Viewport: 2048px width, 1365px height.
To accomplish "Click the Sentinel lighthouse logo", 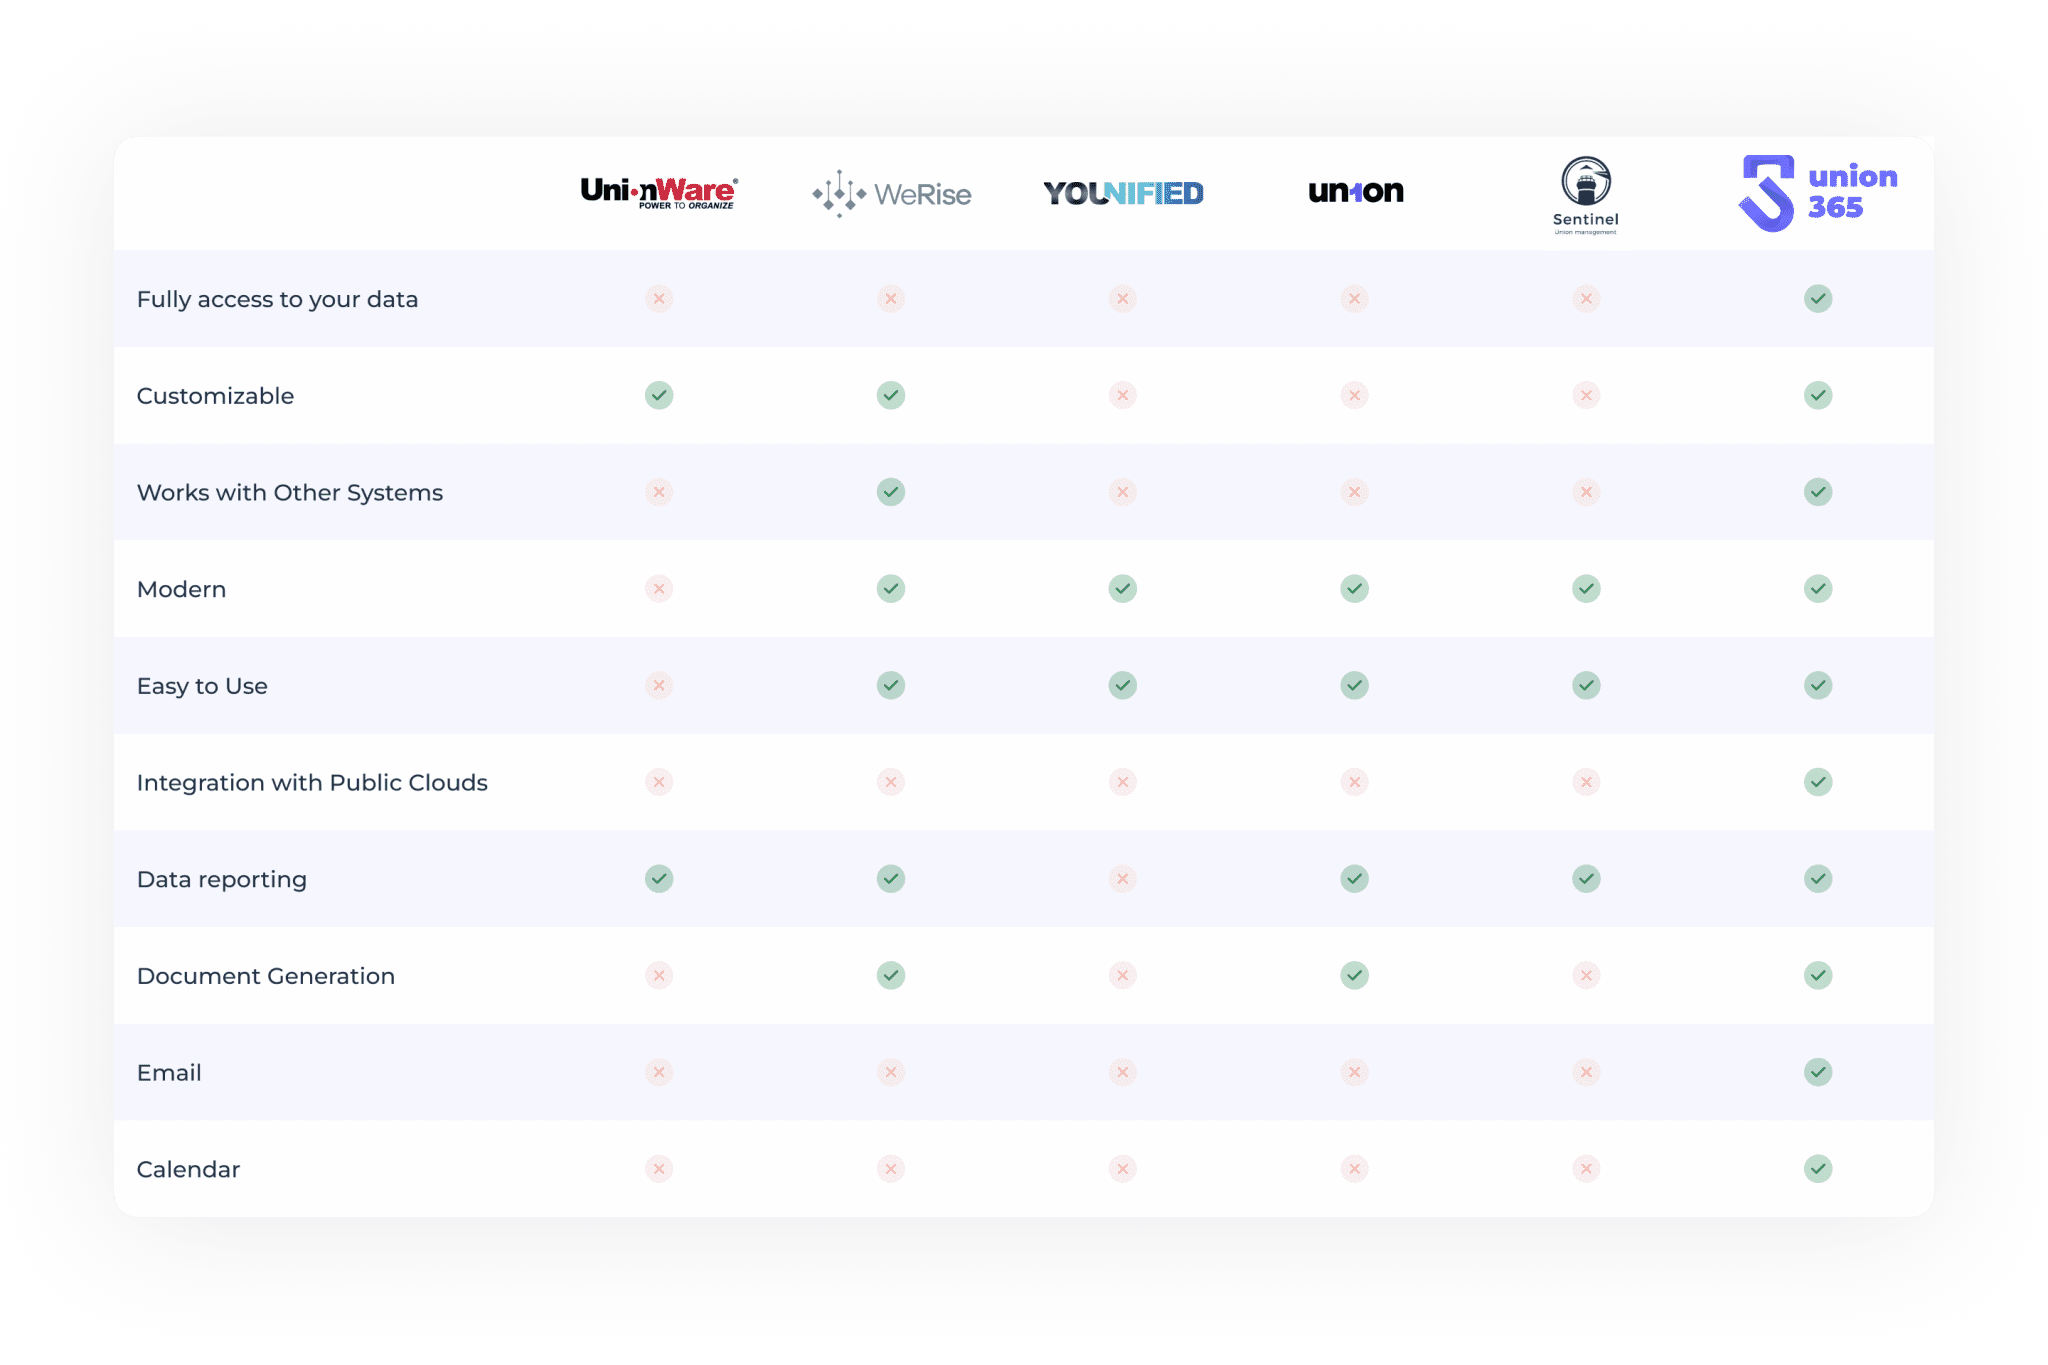I will [x=1586, y=196].
